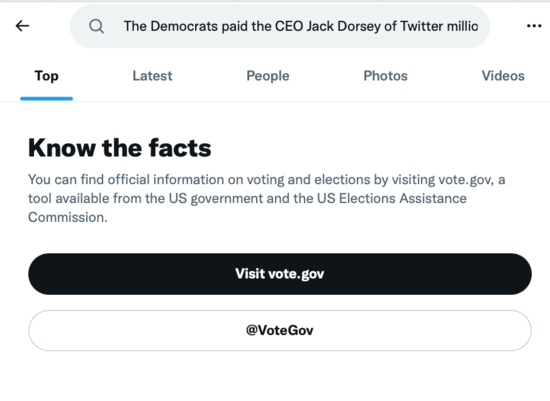Switch to the Latest tab
The height and width of the screenshot is (401, 550).
coord(152,76)
